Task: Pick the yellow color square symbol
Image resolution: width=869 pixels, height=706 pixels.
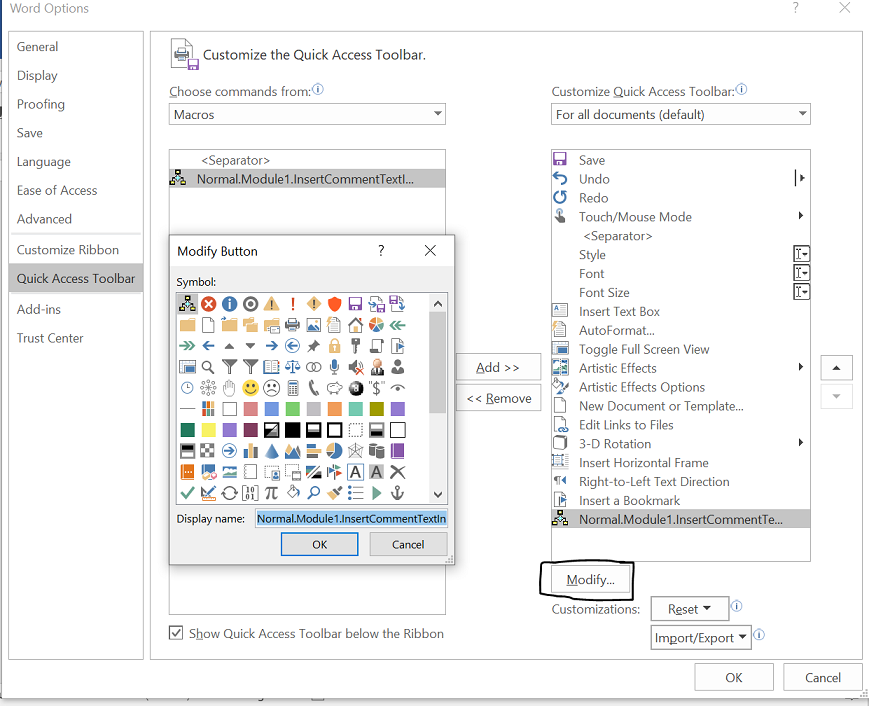Action: point(208,430)
